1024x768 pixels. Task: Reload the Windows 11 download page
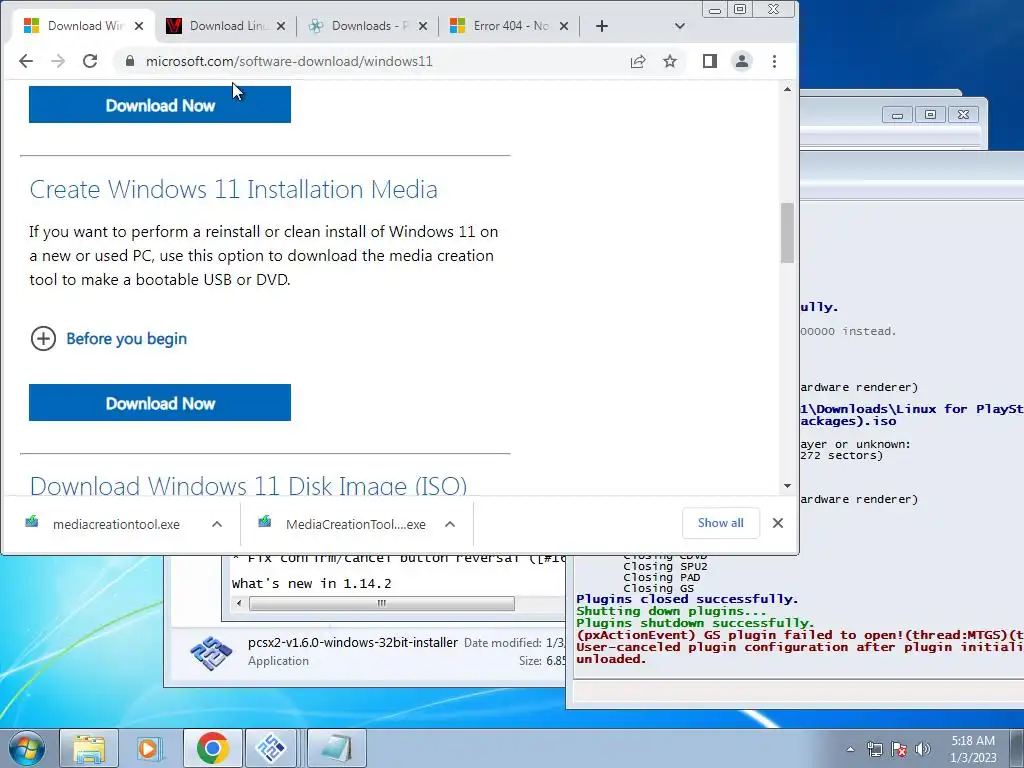point(90,61)
